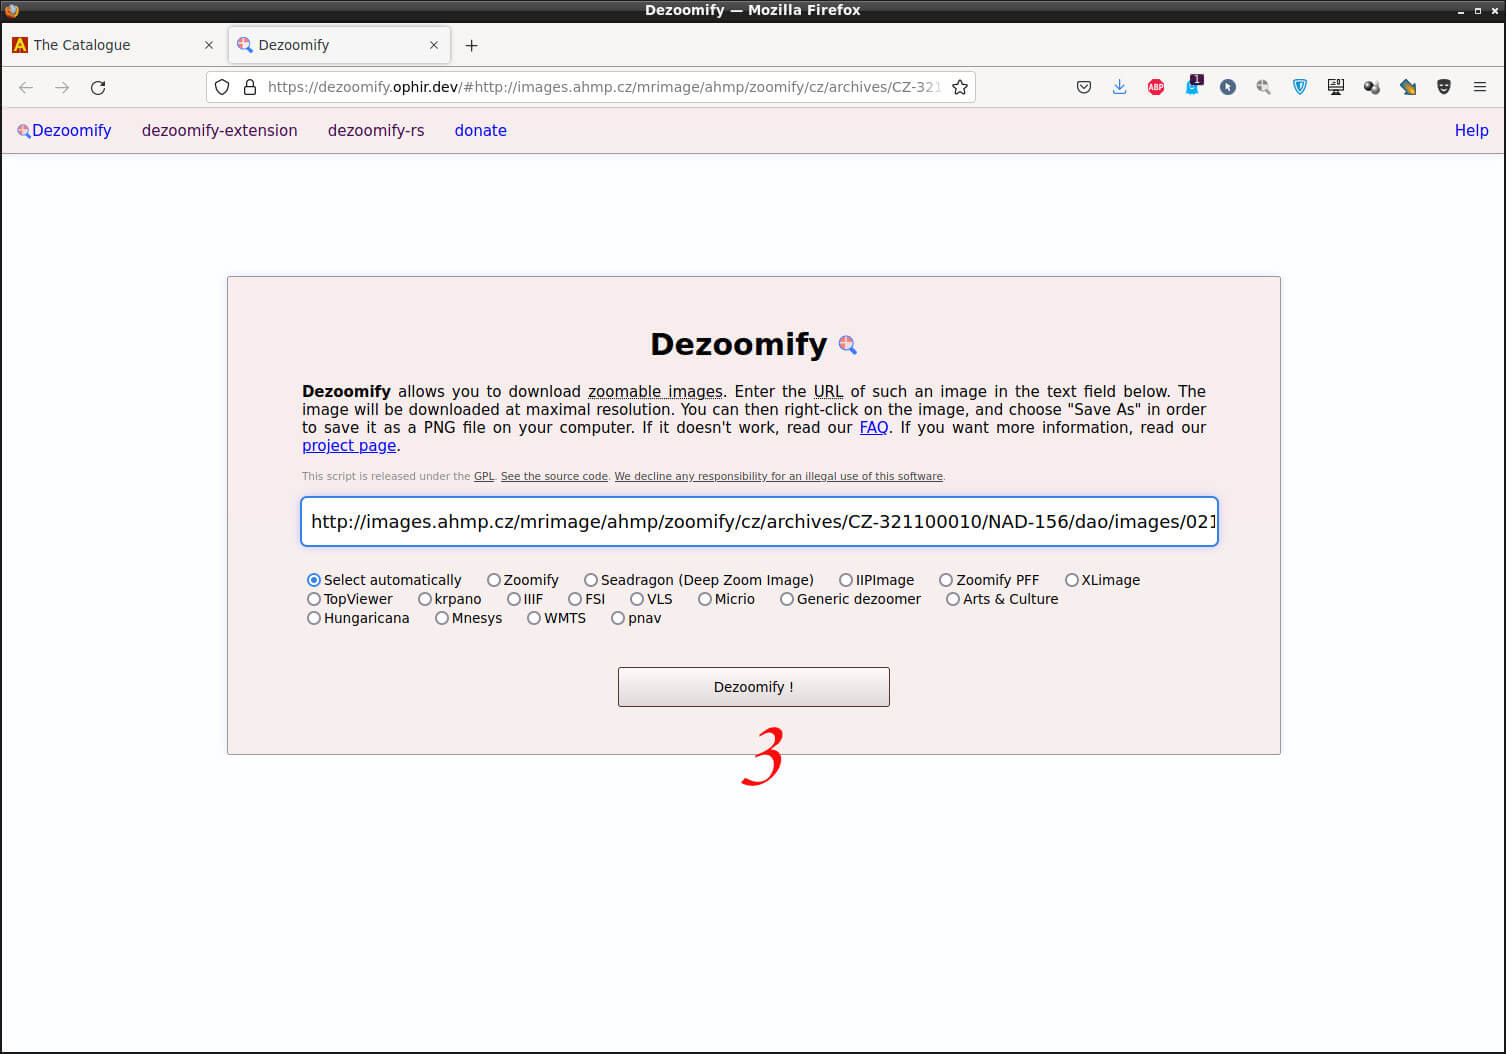Viewport: 1506px width, 1054px height.
Task: Click the Firefox icon in title bar
Action: (12, 10)
